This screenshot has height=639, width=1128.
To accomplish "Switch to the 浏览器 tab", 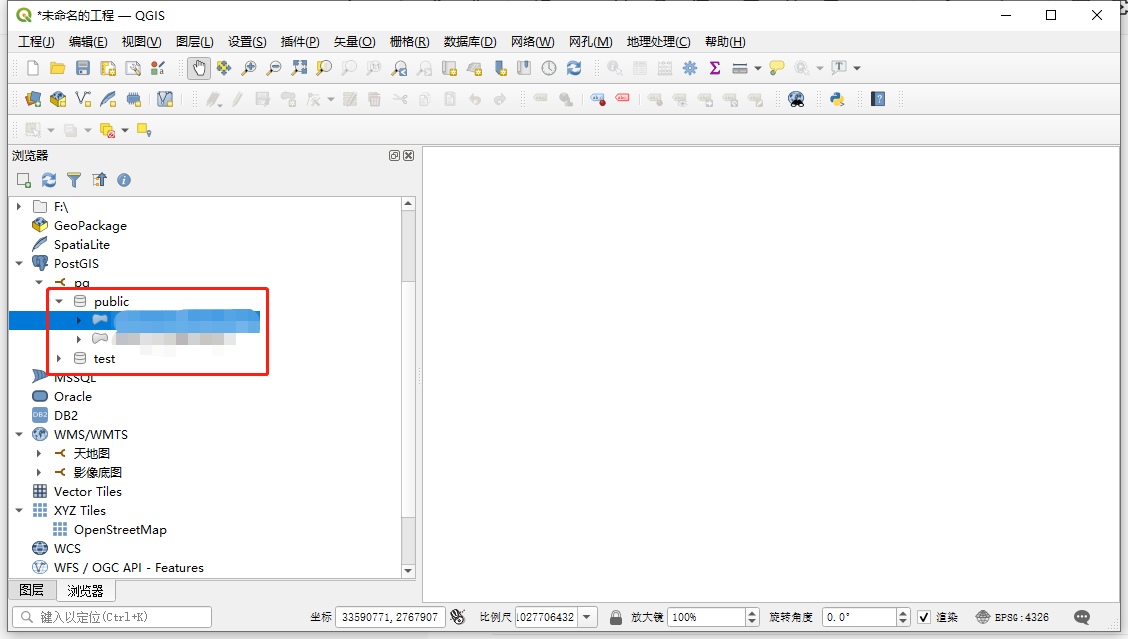I will tap(86, 591).
